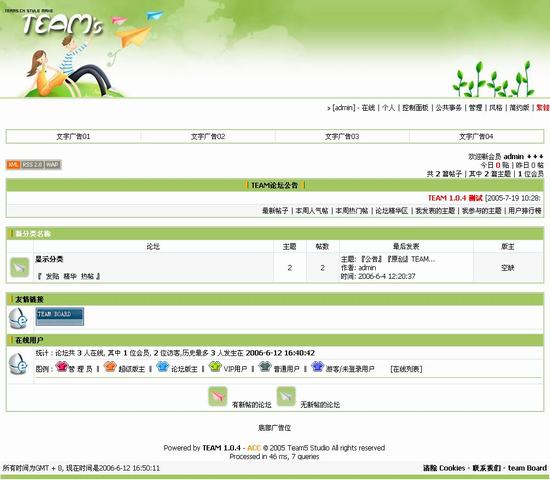The height and width of the screenshot is (480, 550).
Task: Click the TEAM BOARD friend link banner
Action: pyautogui.click(x=60, y=316)
